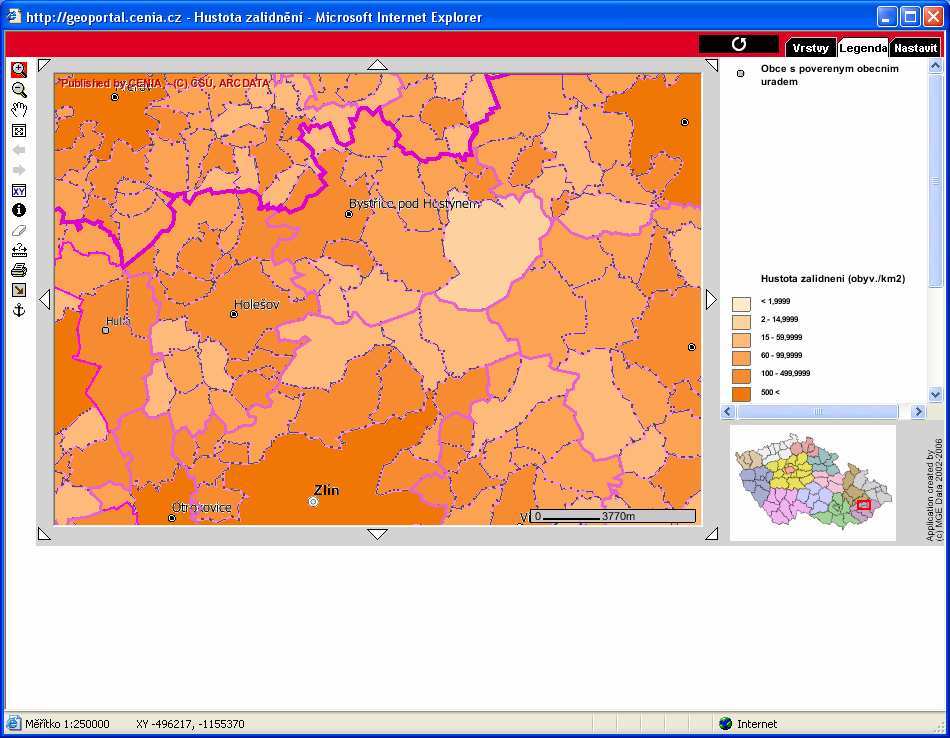Click the Hulín town marker
This screenshot has height=738, width=950.
pyautogui.click(x=106, y=330)
